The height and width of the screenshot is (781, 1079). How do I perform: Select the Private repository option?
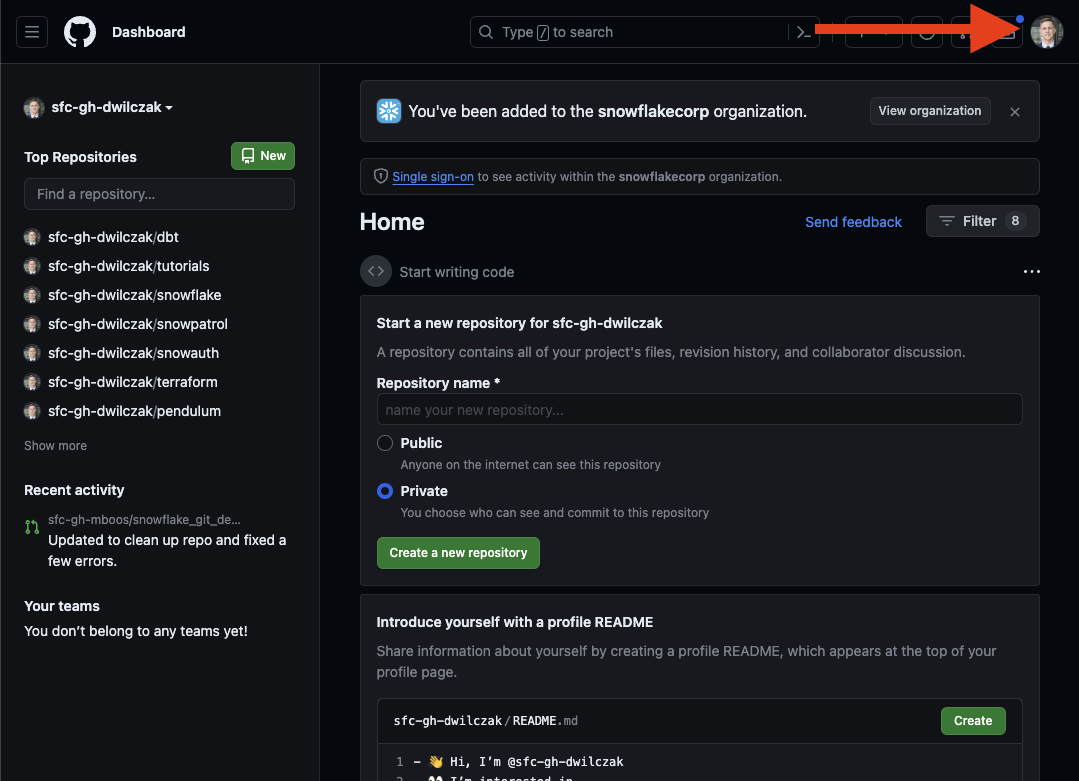click(385, 491)
